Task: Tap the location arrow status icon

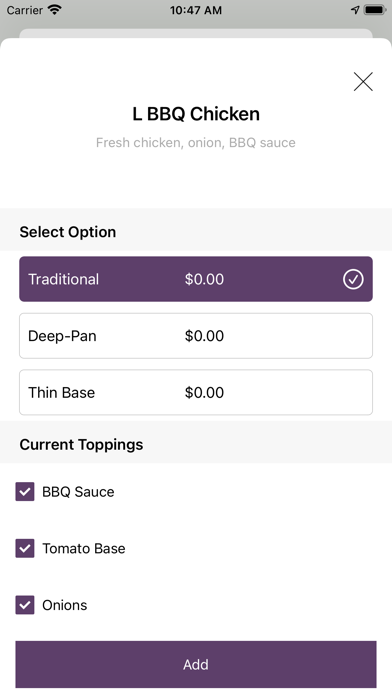Action: point(355,10)
